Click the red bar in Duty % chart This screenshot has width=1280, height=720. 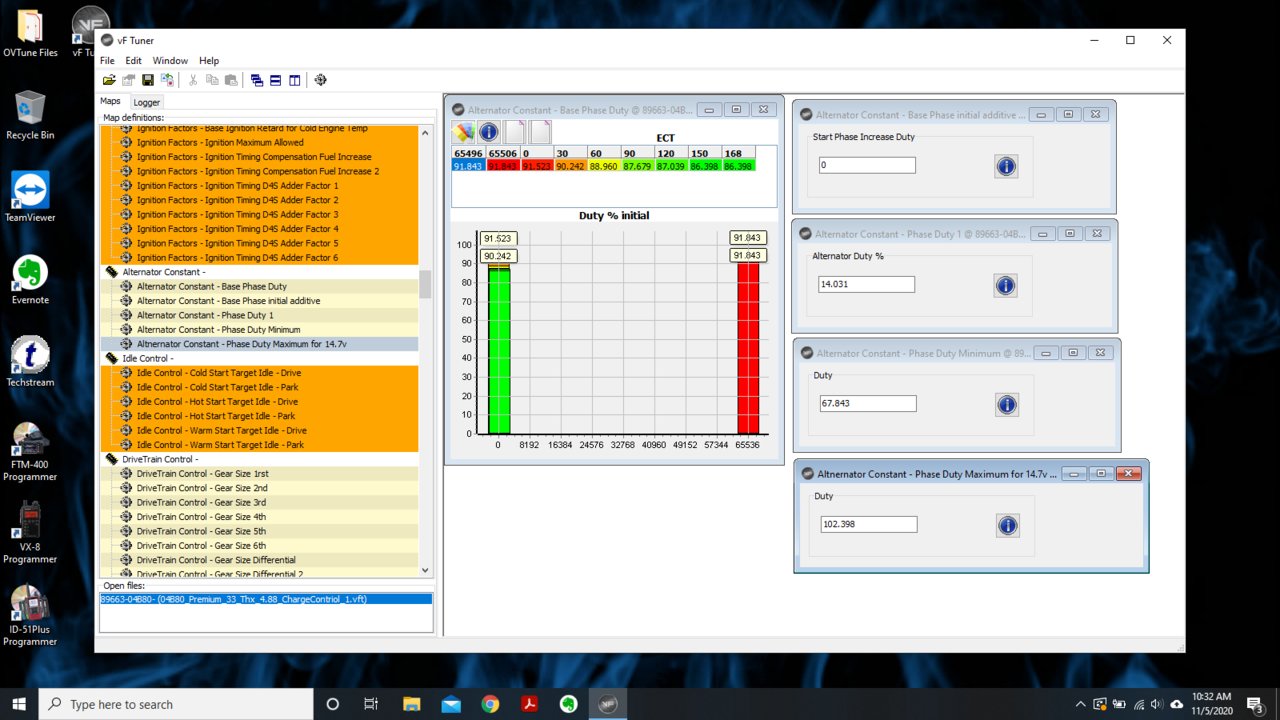(x=748, y=348)
